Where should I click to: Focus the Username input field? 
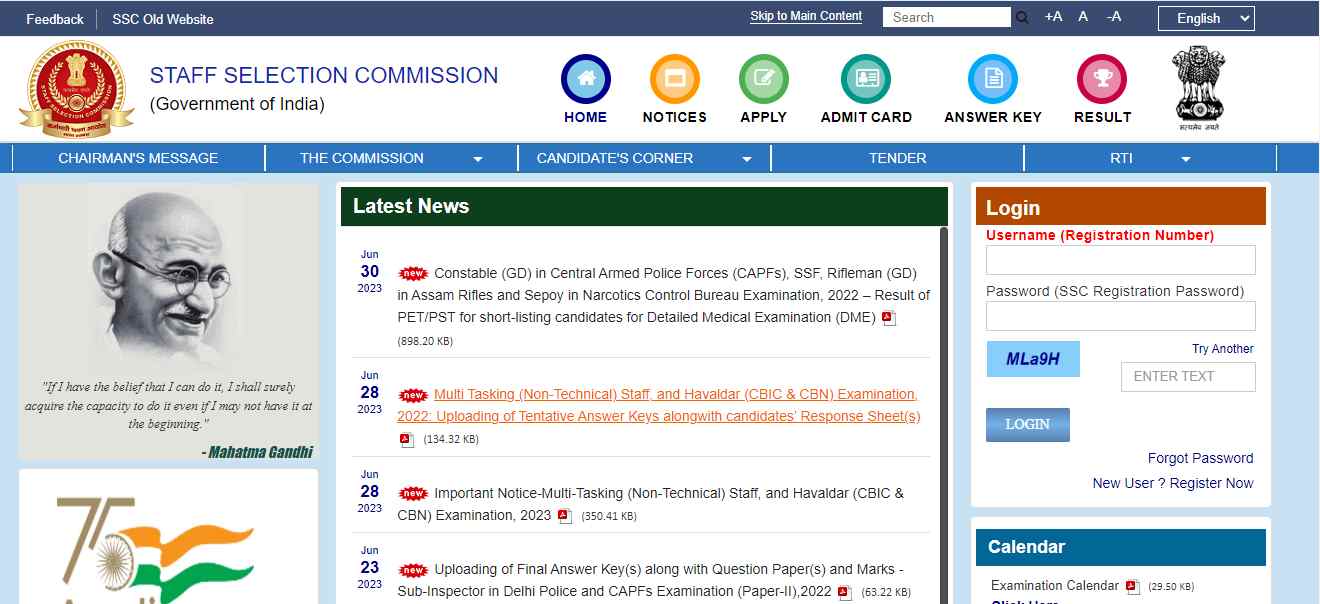1120,260
